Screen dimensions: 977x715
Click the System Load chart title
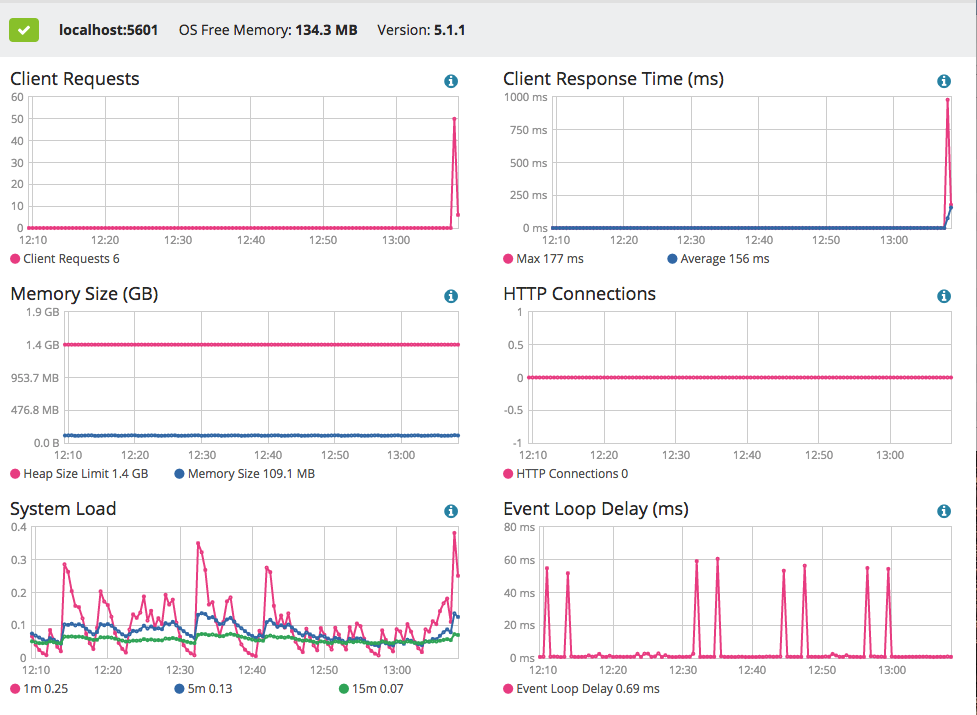[x=63, y=509]
